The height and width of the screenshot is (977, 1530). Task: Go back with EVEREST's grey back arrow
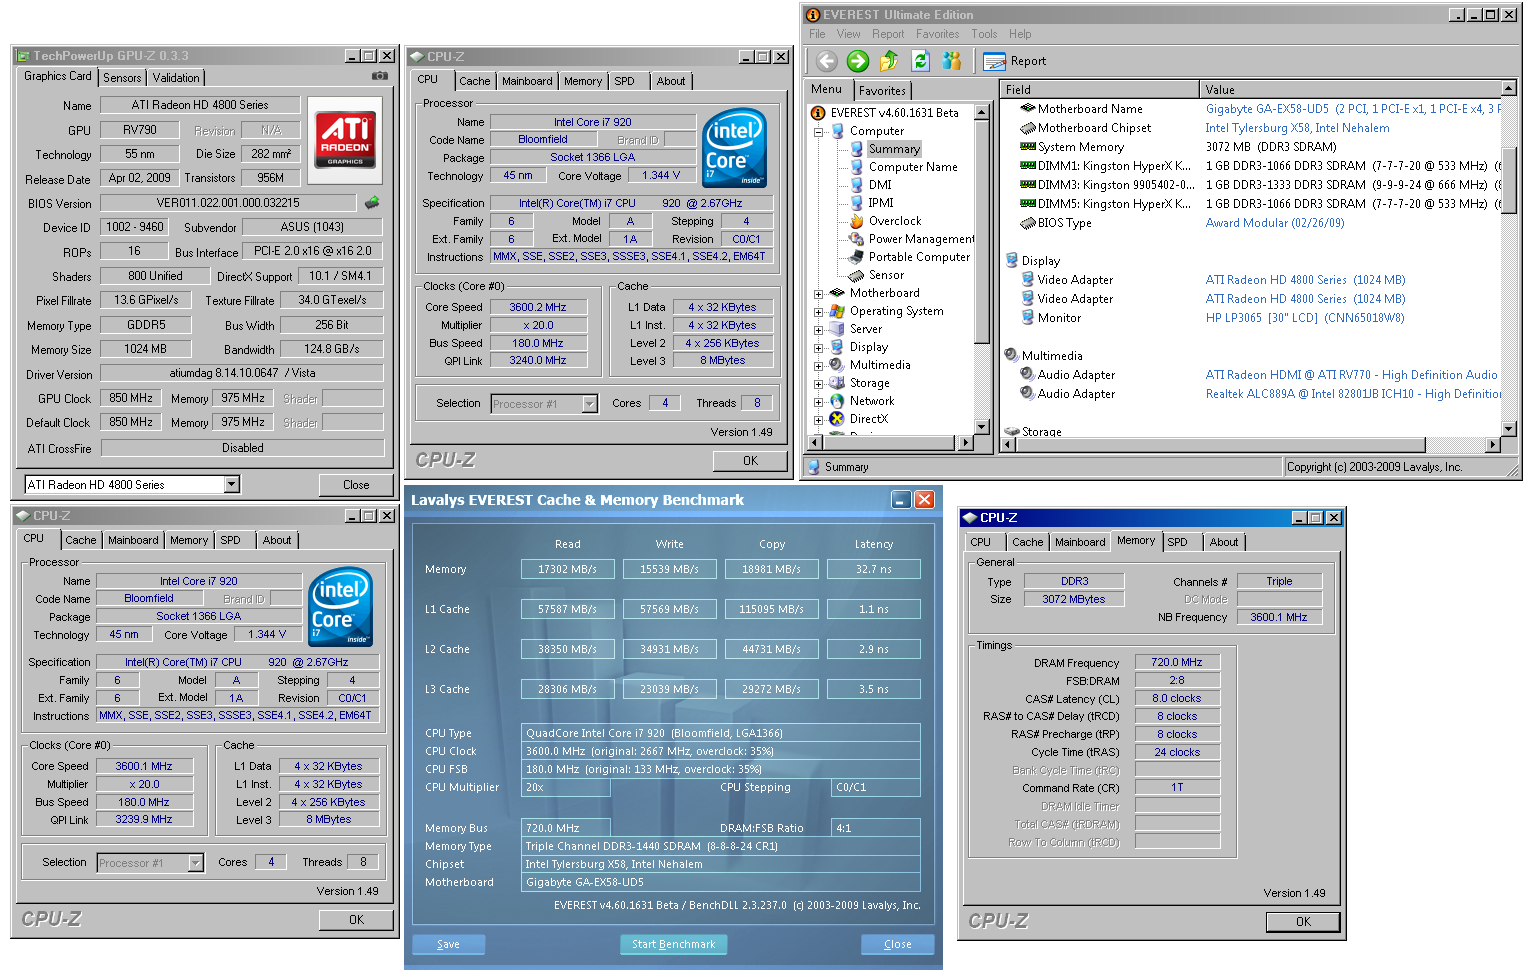[x=826, y=61]
